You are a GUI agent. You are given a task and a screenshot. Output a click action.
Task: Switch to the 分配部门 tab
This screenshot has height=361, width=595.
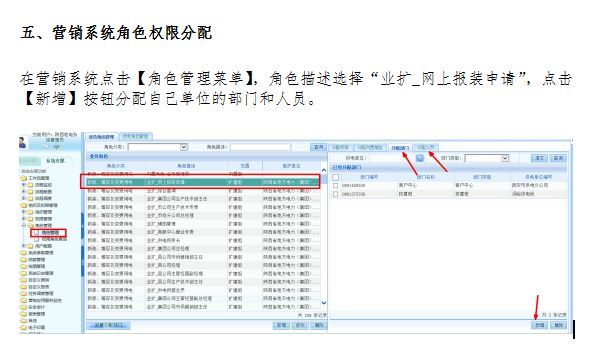point(400,147)
